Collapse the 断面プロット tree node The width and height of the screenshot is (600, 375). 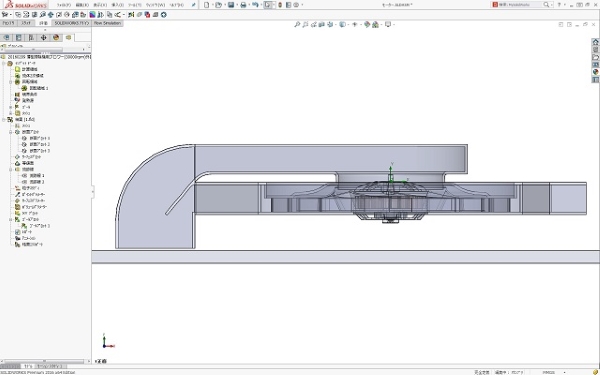pos(11,132)
